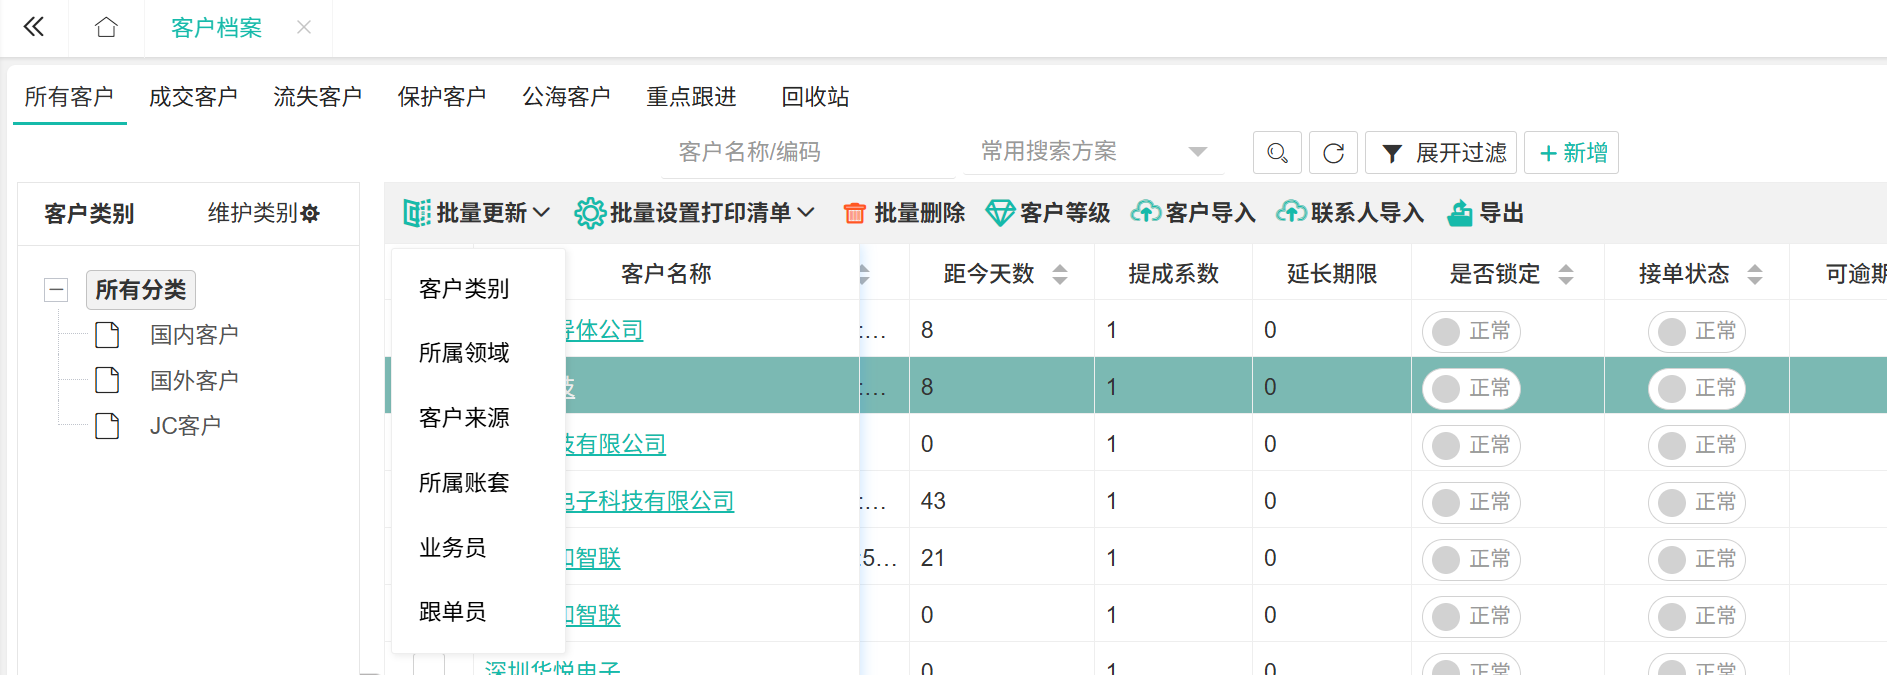
Task: Click the home icon in top bar
Action: pos(106,28)
